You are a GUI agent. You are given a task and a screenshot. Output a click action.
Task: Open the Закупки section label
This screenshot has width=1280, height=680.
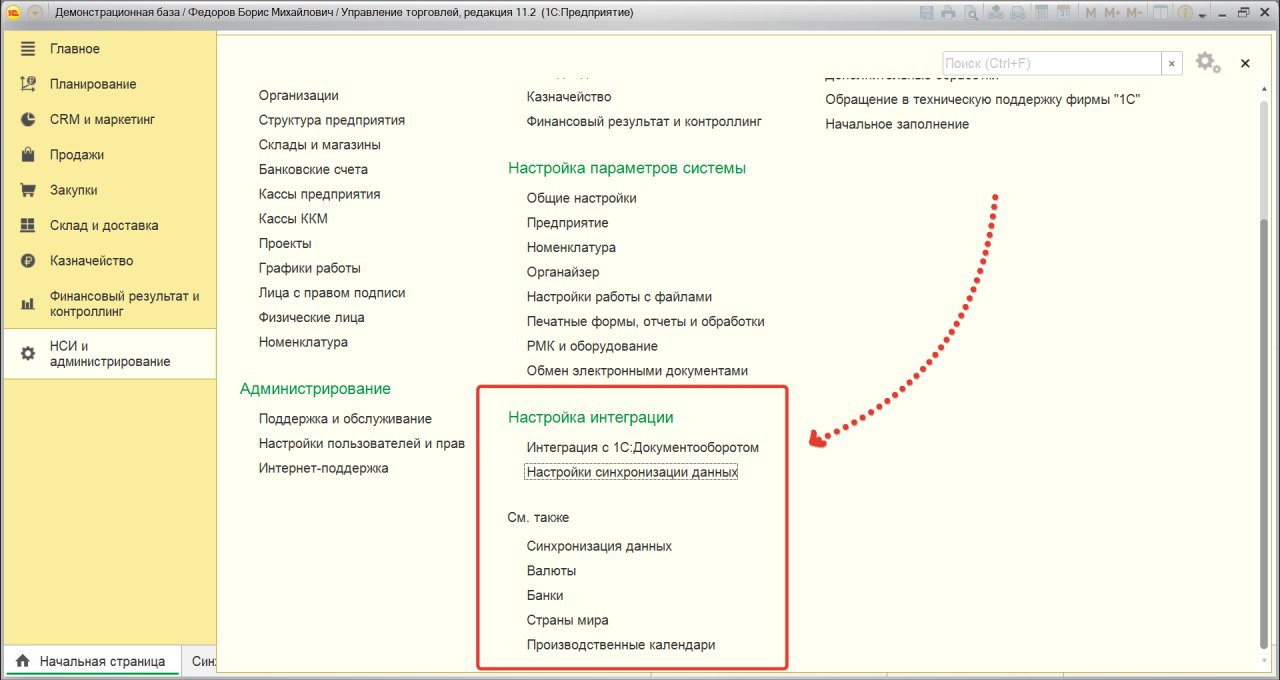click(x=74, y=190)
